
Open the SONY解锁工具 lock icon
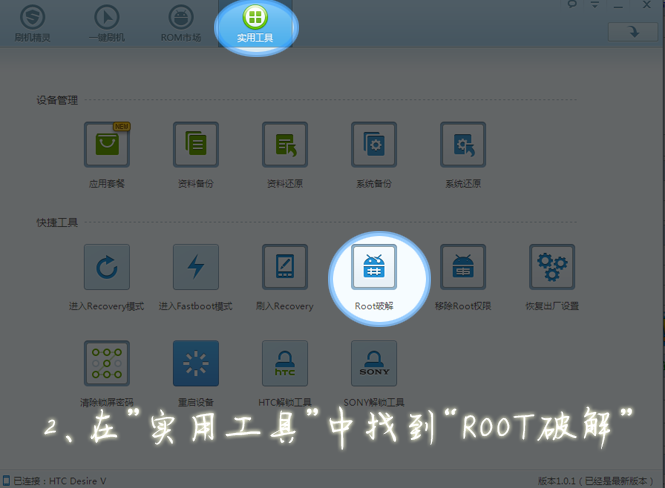(x=374, y=363)
